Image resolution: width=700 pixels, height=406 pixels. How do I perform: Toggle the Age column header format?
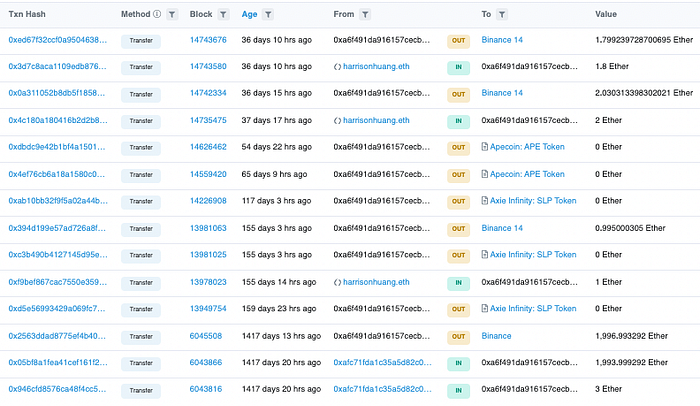(249, 14)
